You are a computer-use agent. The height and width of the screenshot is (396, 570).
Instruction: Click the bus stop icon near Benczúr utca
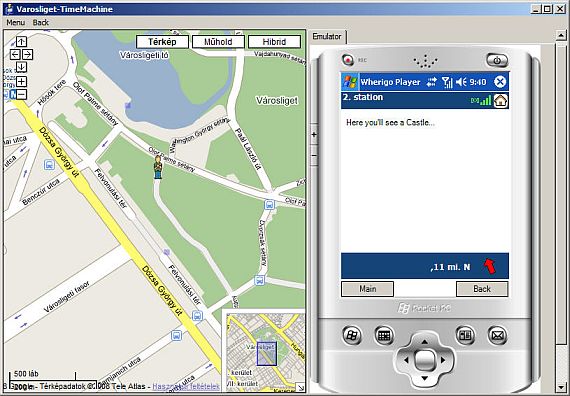(49, 165)
